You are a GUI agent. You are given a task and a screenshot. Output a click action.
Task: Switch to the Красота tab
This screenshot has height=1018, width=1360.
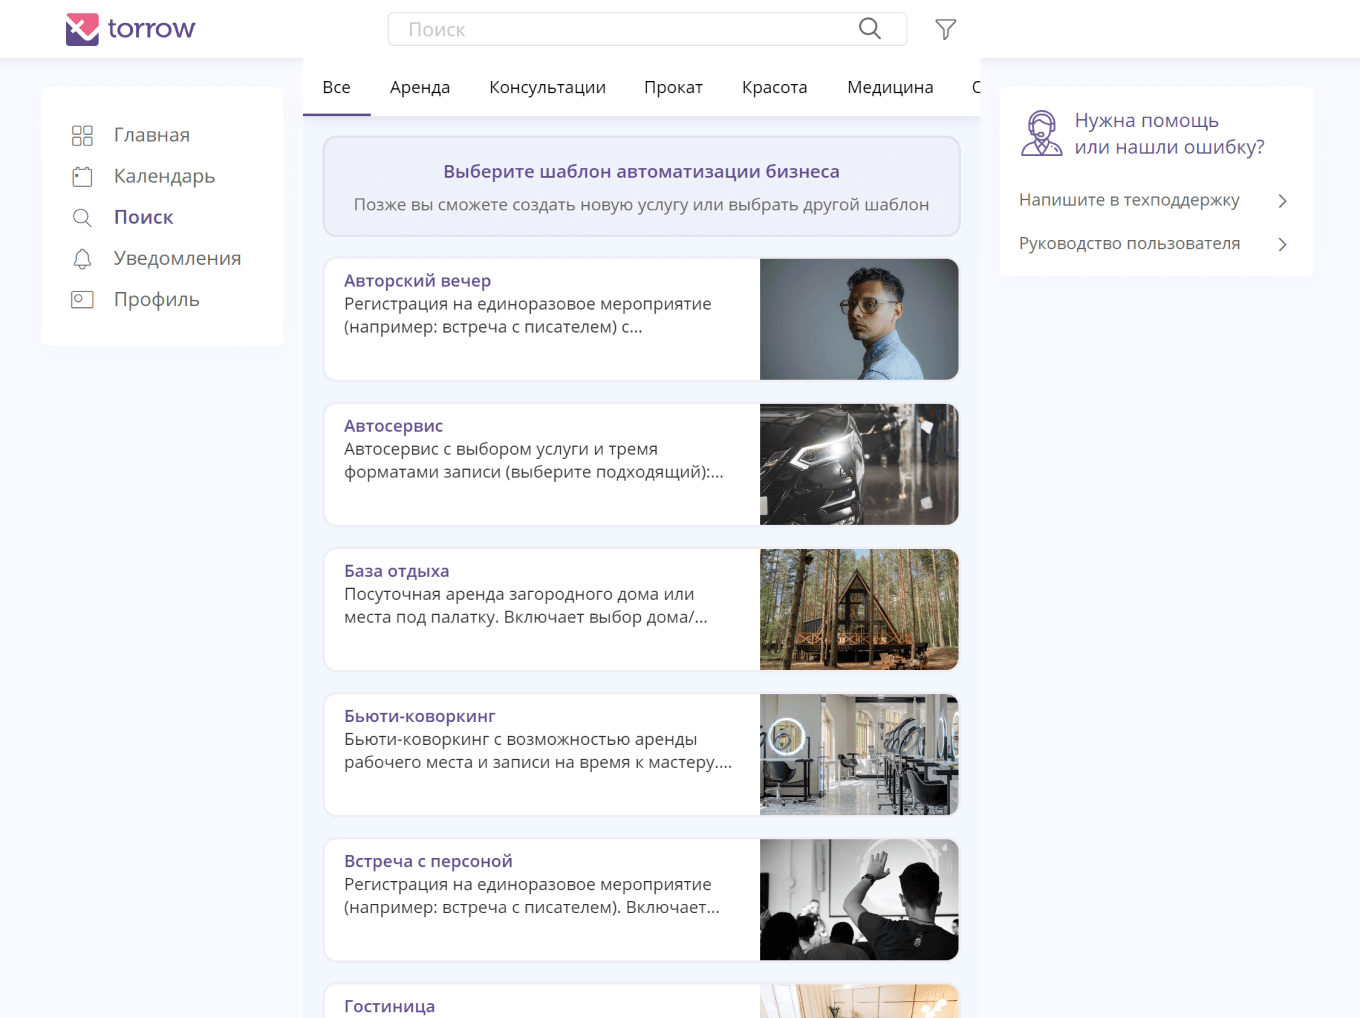click(774, 88)
